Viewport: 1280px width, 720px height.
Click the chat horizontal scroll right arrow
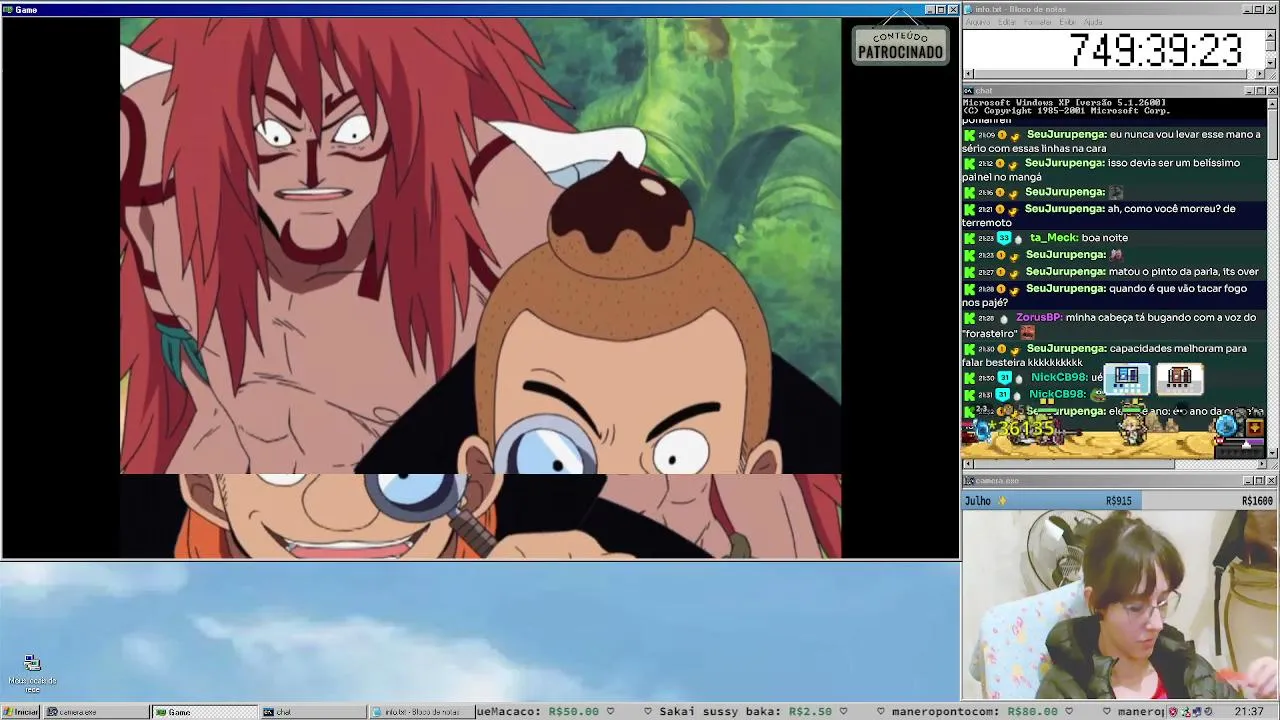click(1261, 464)
